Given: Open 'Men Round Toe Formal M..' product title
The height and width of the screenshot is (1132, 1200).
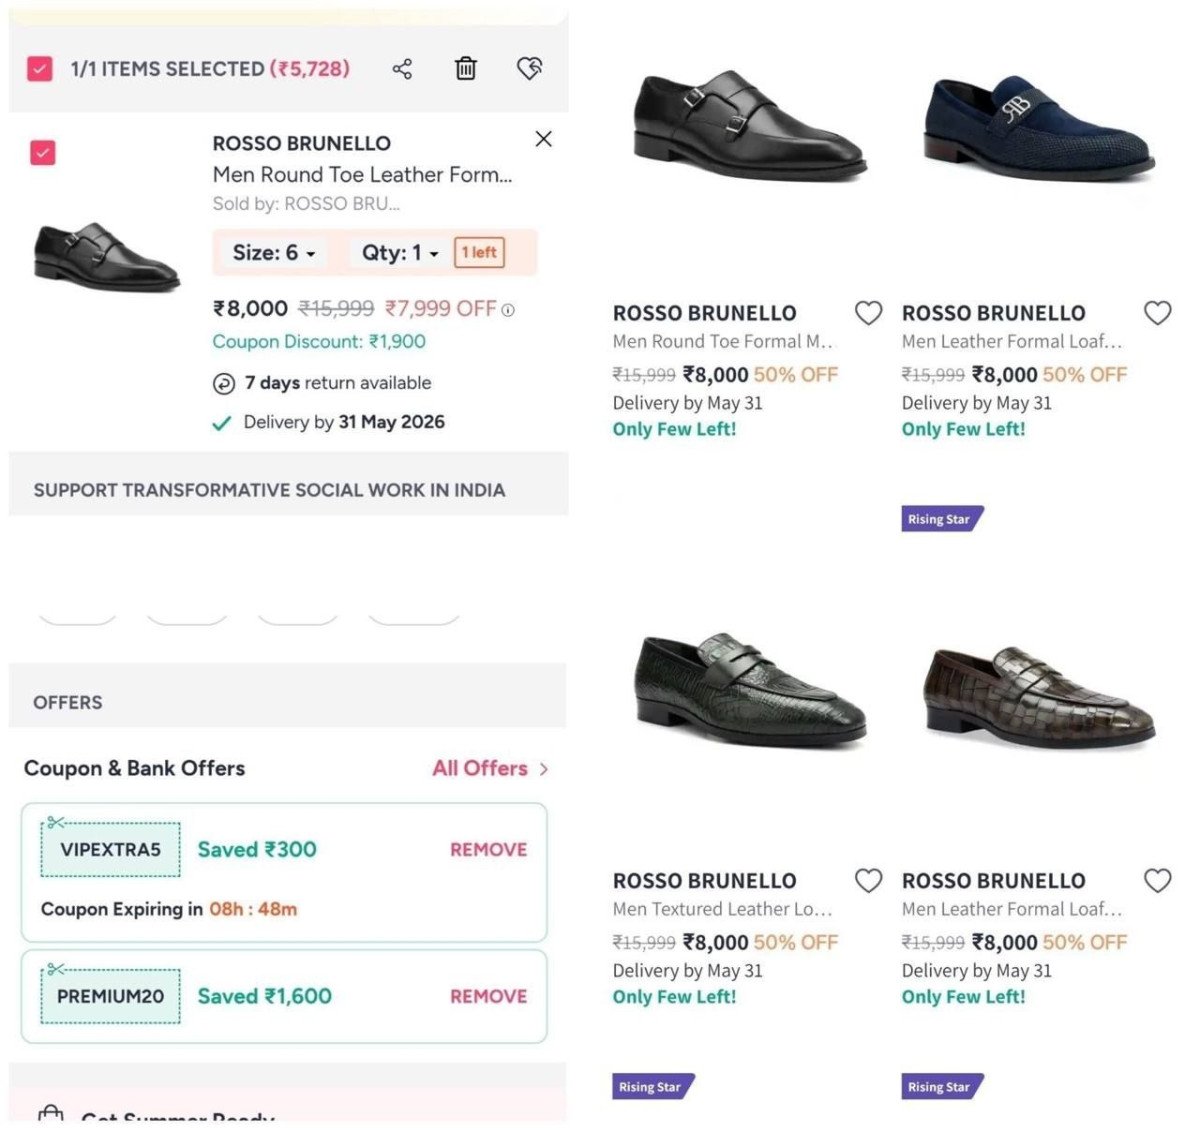Looking at the screenshot, I should click(x=723, y=341).
